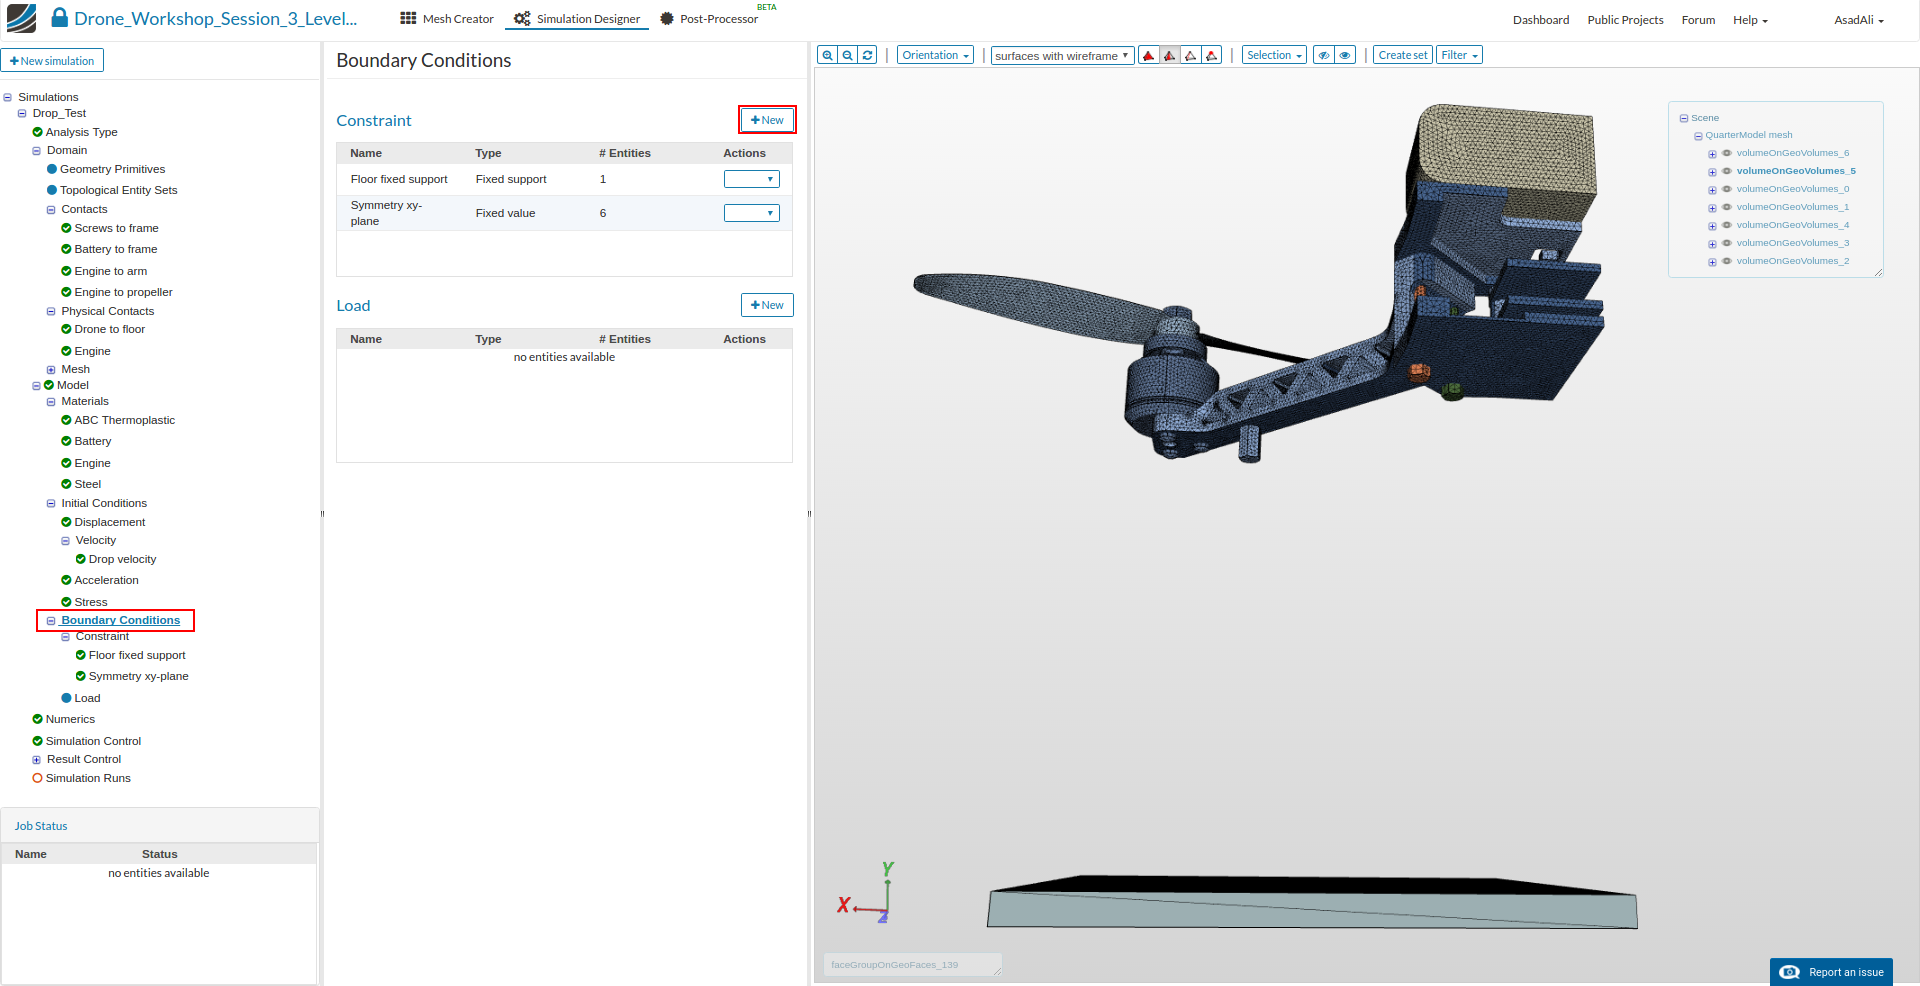This screenshot has height=986, width=1920.
Task: Click the faceGroupOnGeoFaces_139 info box
Action: point(912,965)
